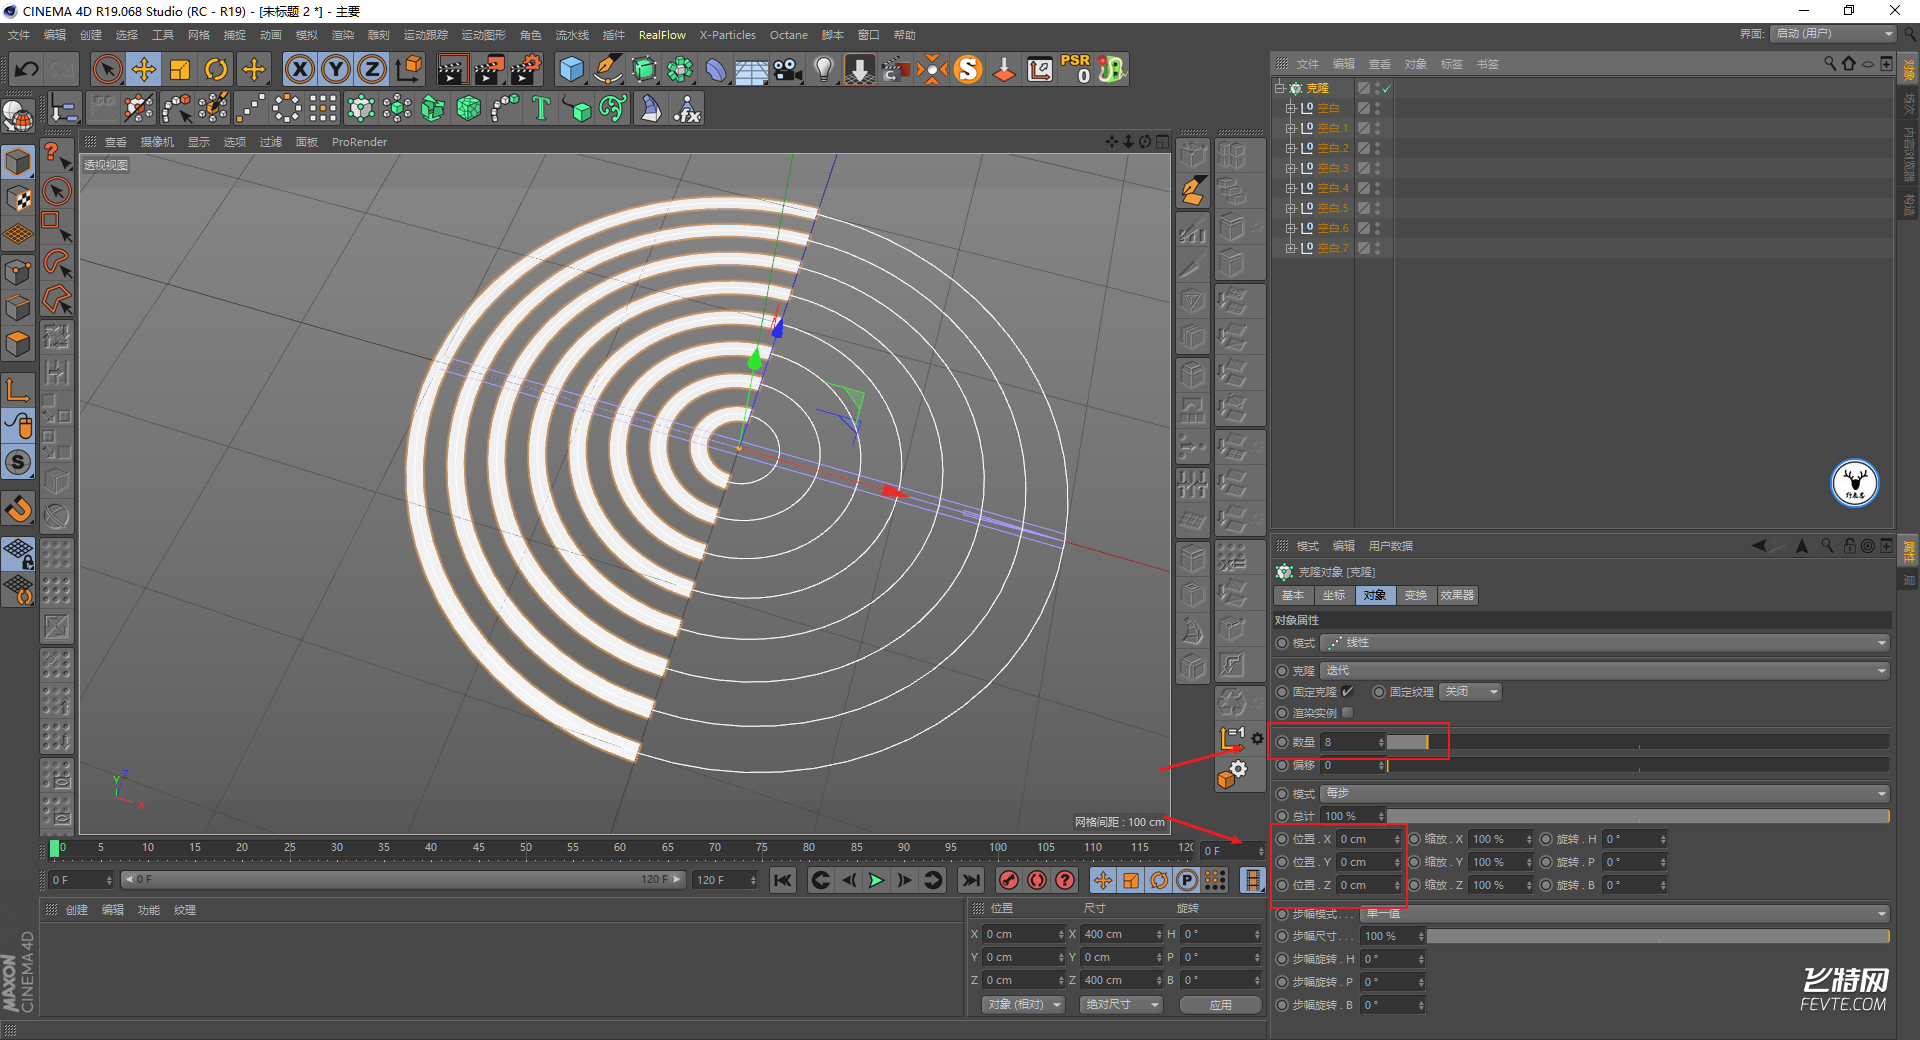Click the Undo arrow icon
Image resolution: width=1920 pixels, height=1040 pixels.
click(x=27, y=69)
